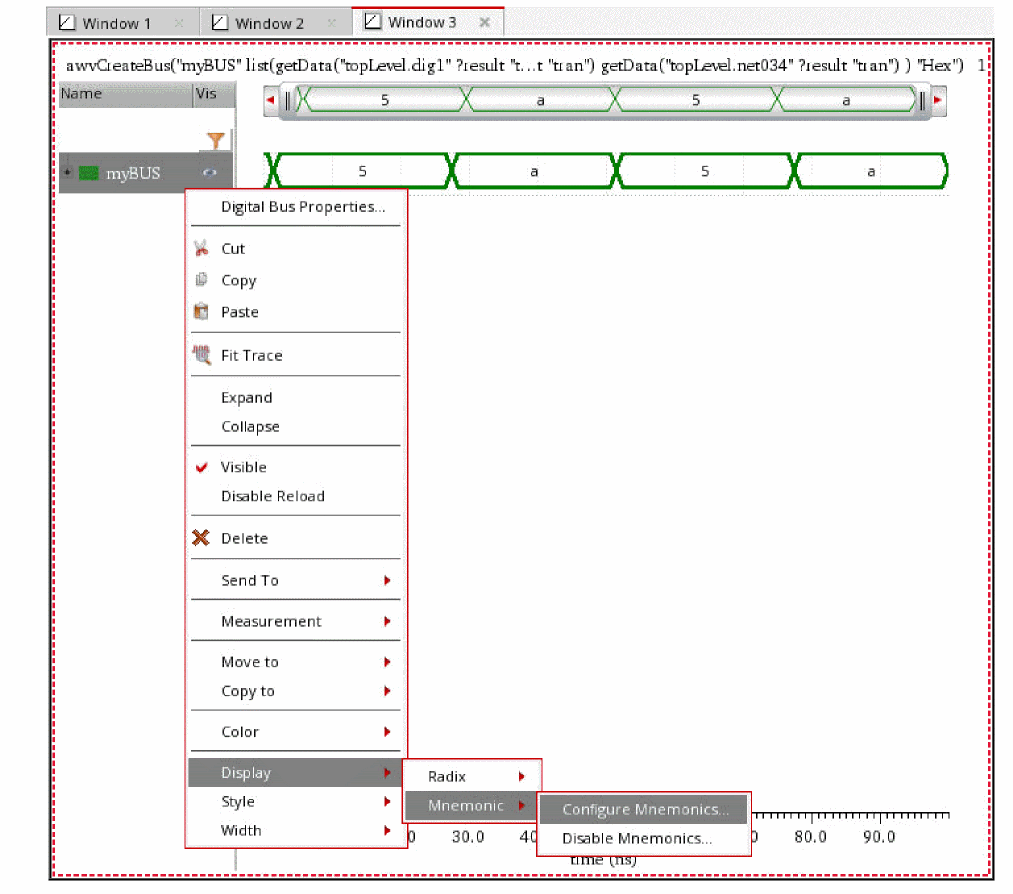1013x894 pixels.
Task: Open the Color submenu
Action: pyautogui.click(x=296, y=731)
